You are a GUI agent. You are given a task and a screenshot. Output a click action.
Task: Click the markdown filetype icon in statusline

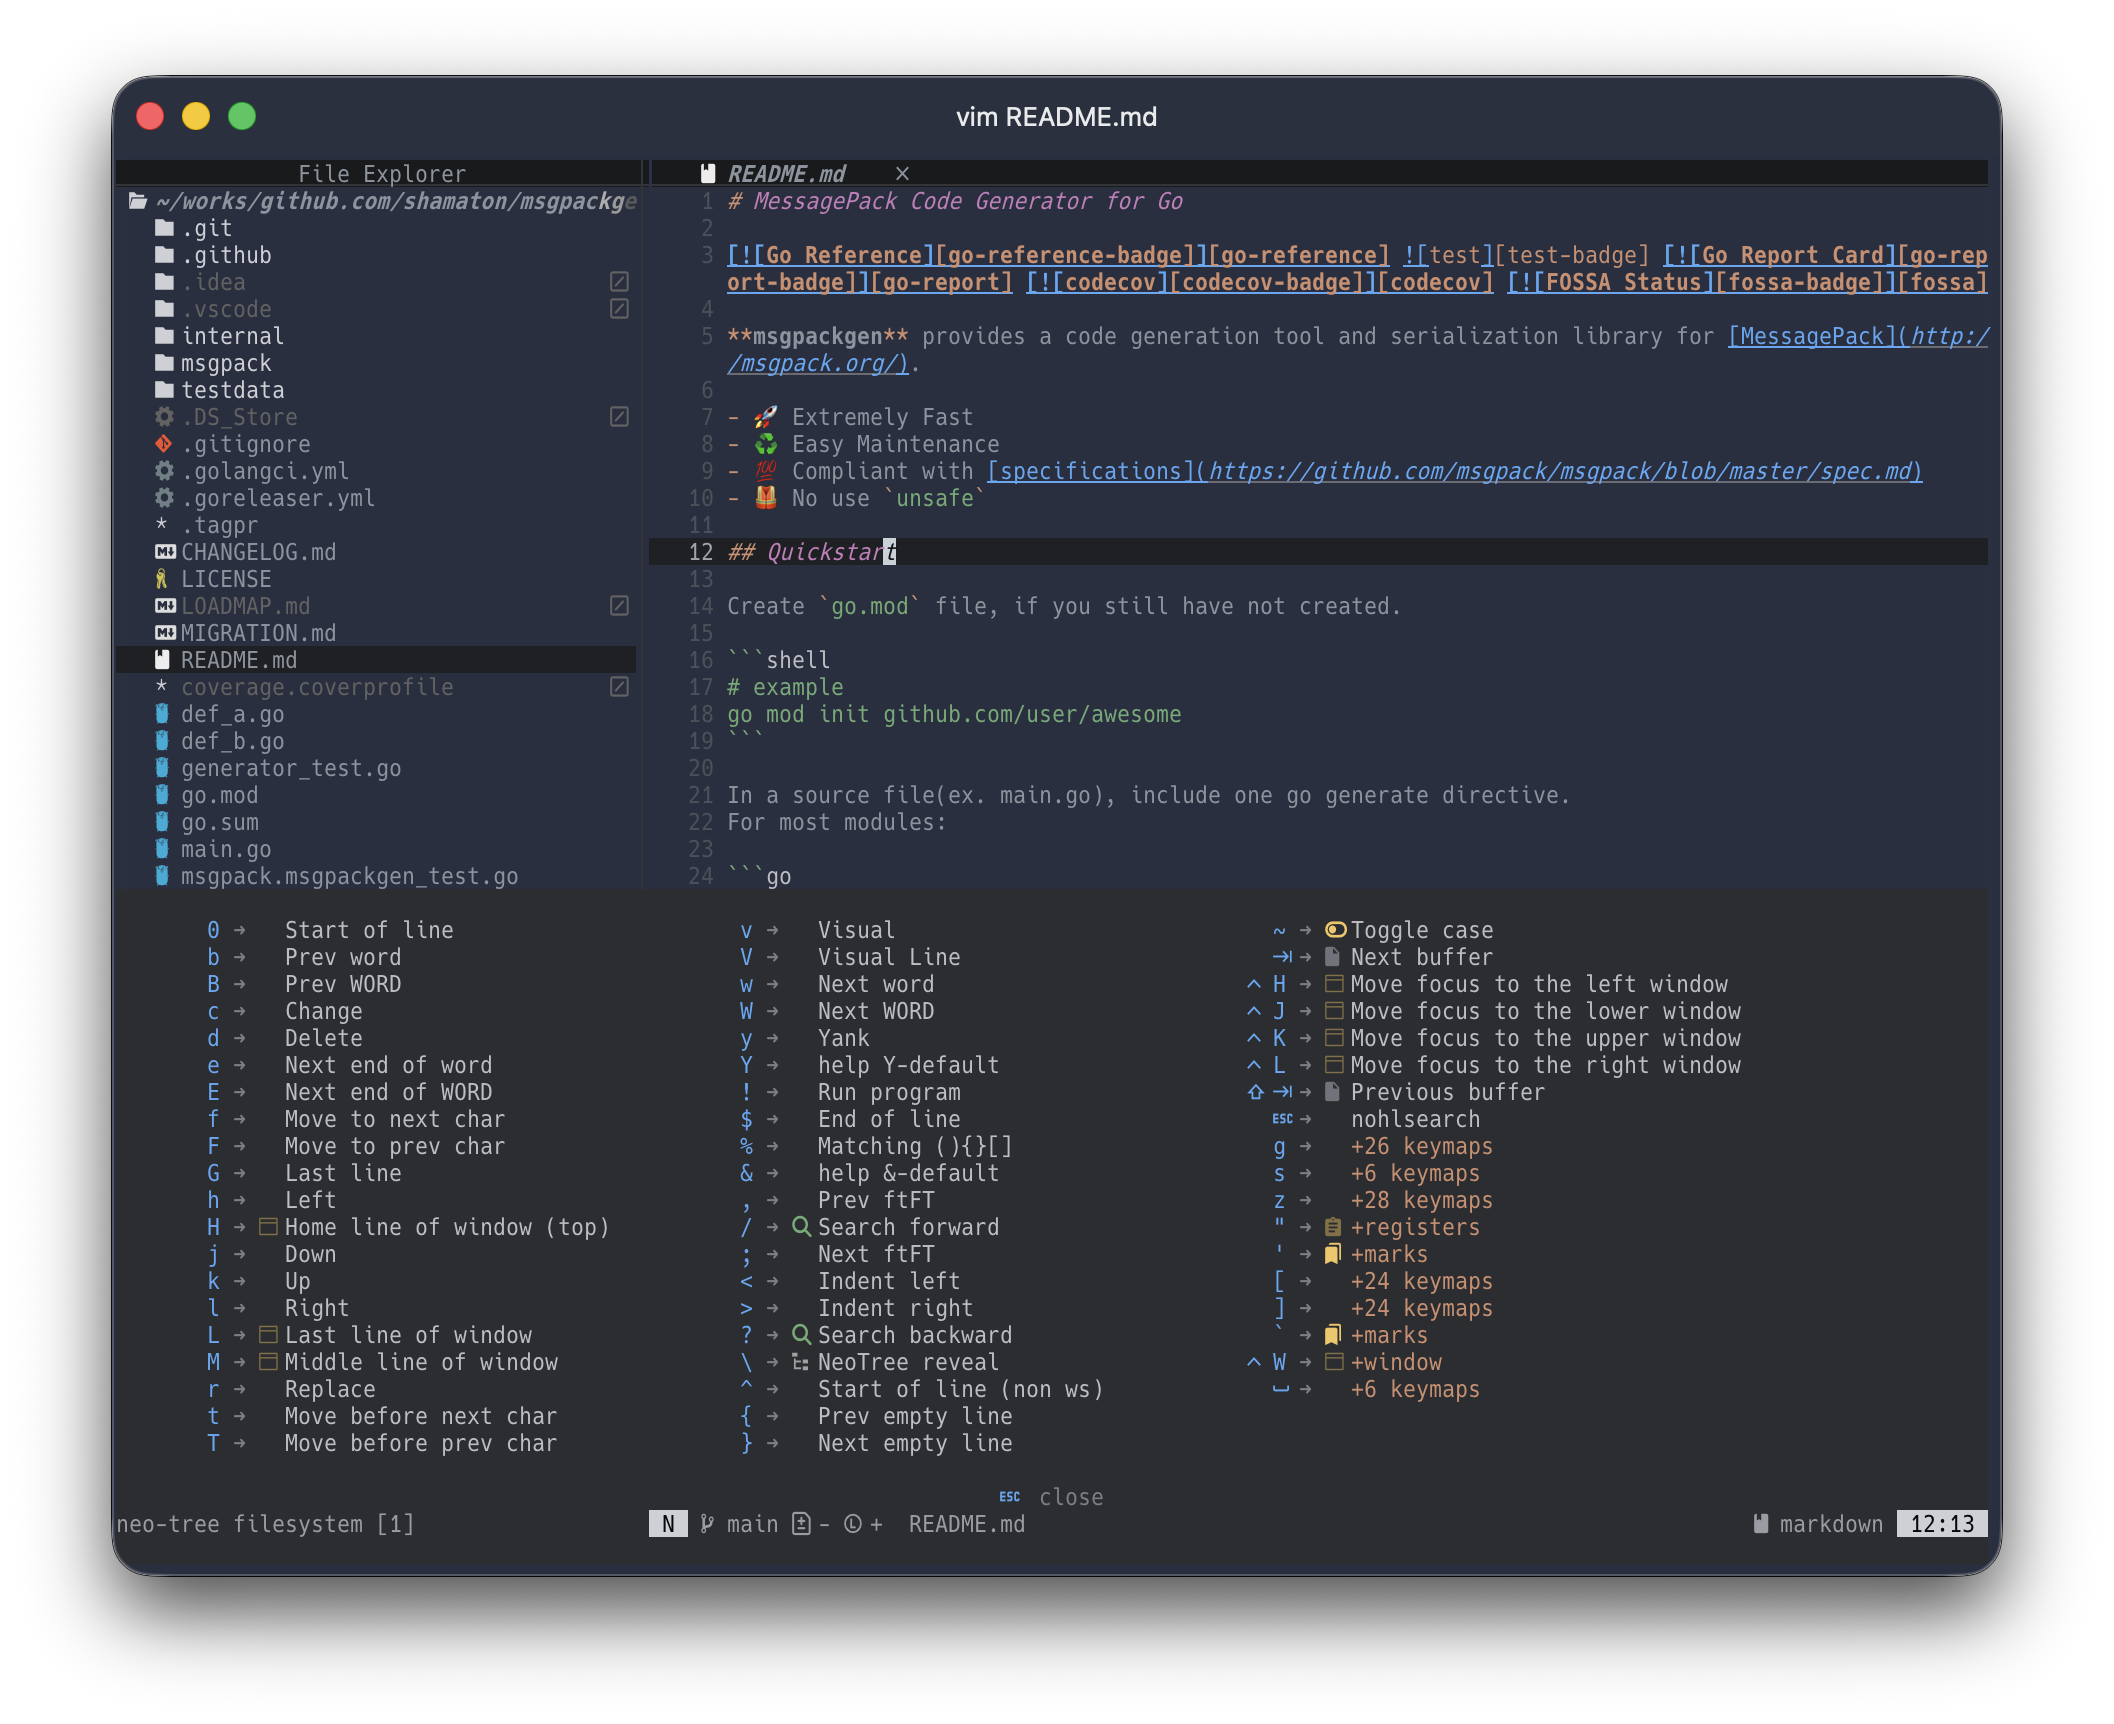pos(1761,1524)
